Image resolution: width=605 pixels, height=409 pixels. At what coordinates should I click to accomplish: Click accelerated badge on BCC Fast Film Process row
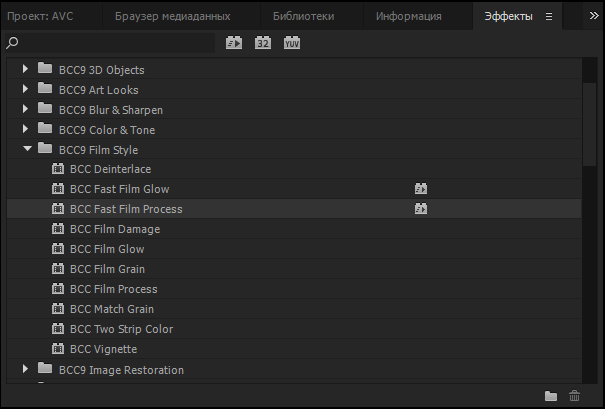point(421,209)
